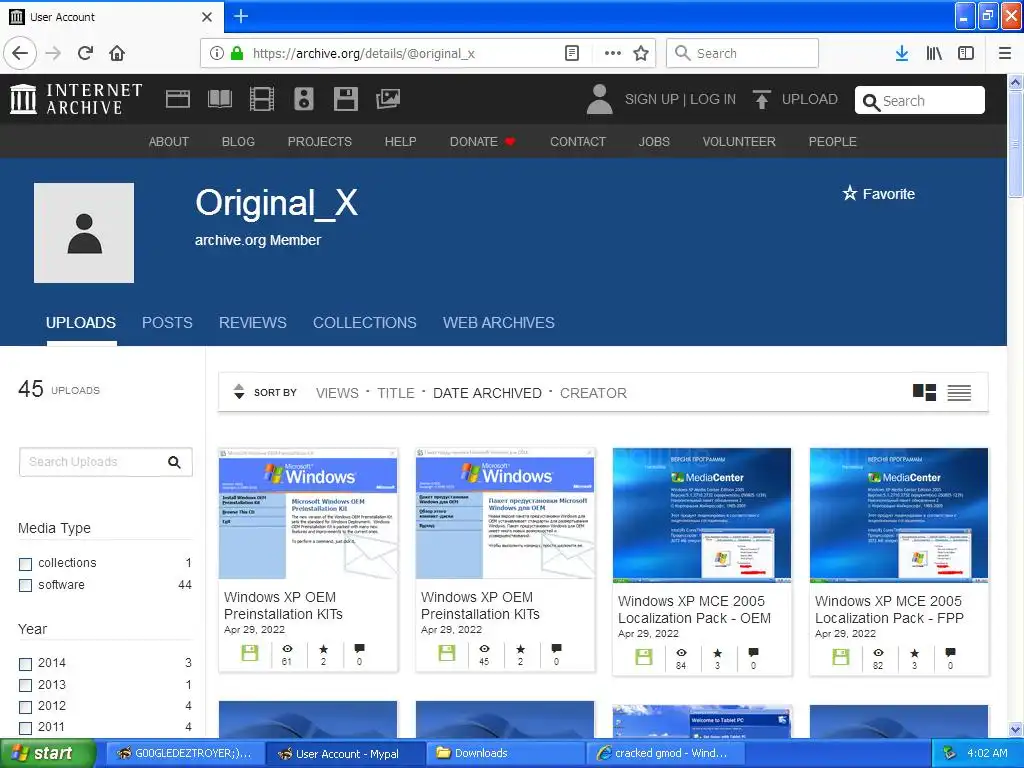The width and height of the screenshot is (1024, 768).
Task: Open the browser library icon
Action: (934, 53)
